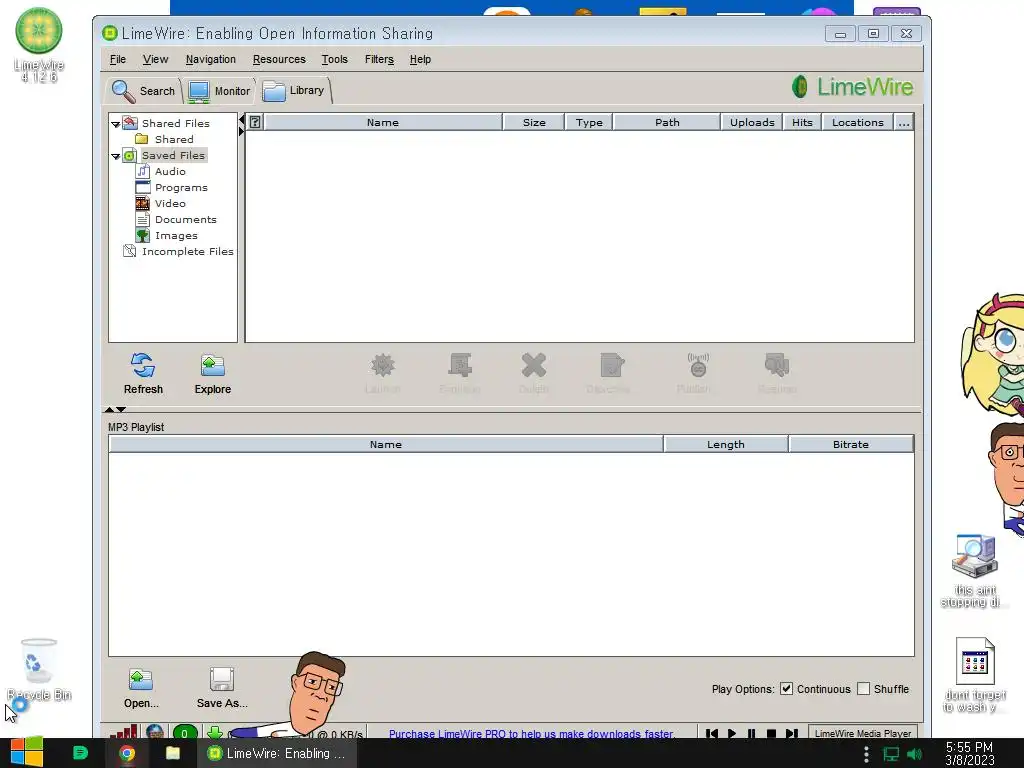Viewport: 1024px width, 768px height.
Task: Click the playlist Save As... disk icon
Action: (221, 679)
